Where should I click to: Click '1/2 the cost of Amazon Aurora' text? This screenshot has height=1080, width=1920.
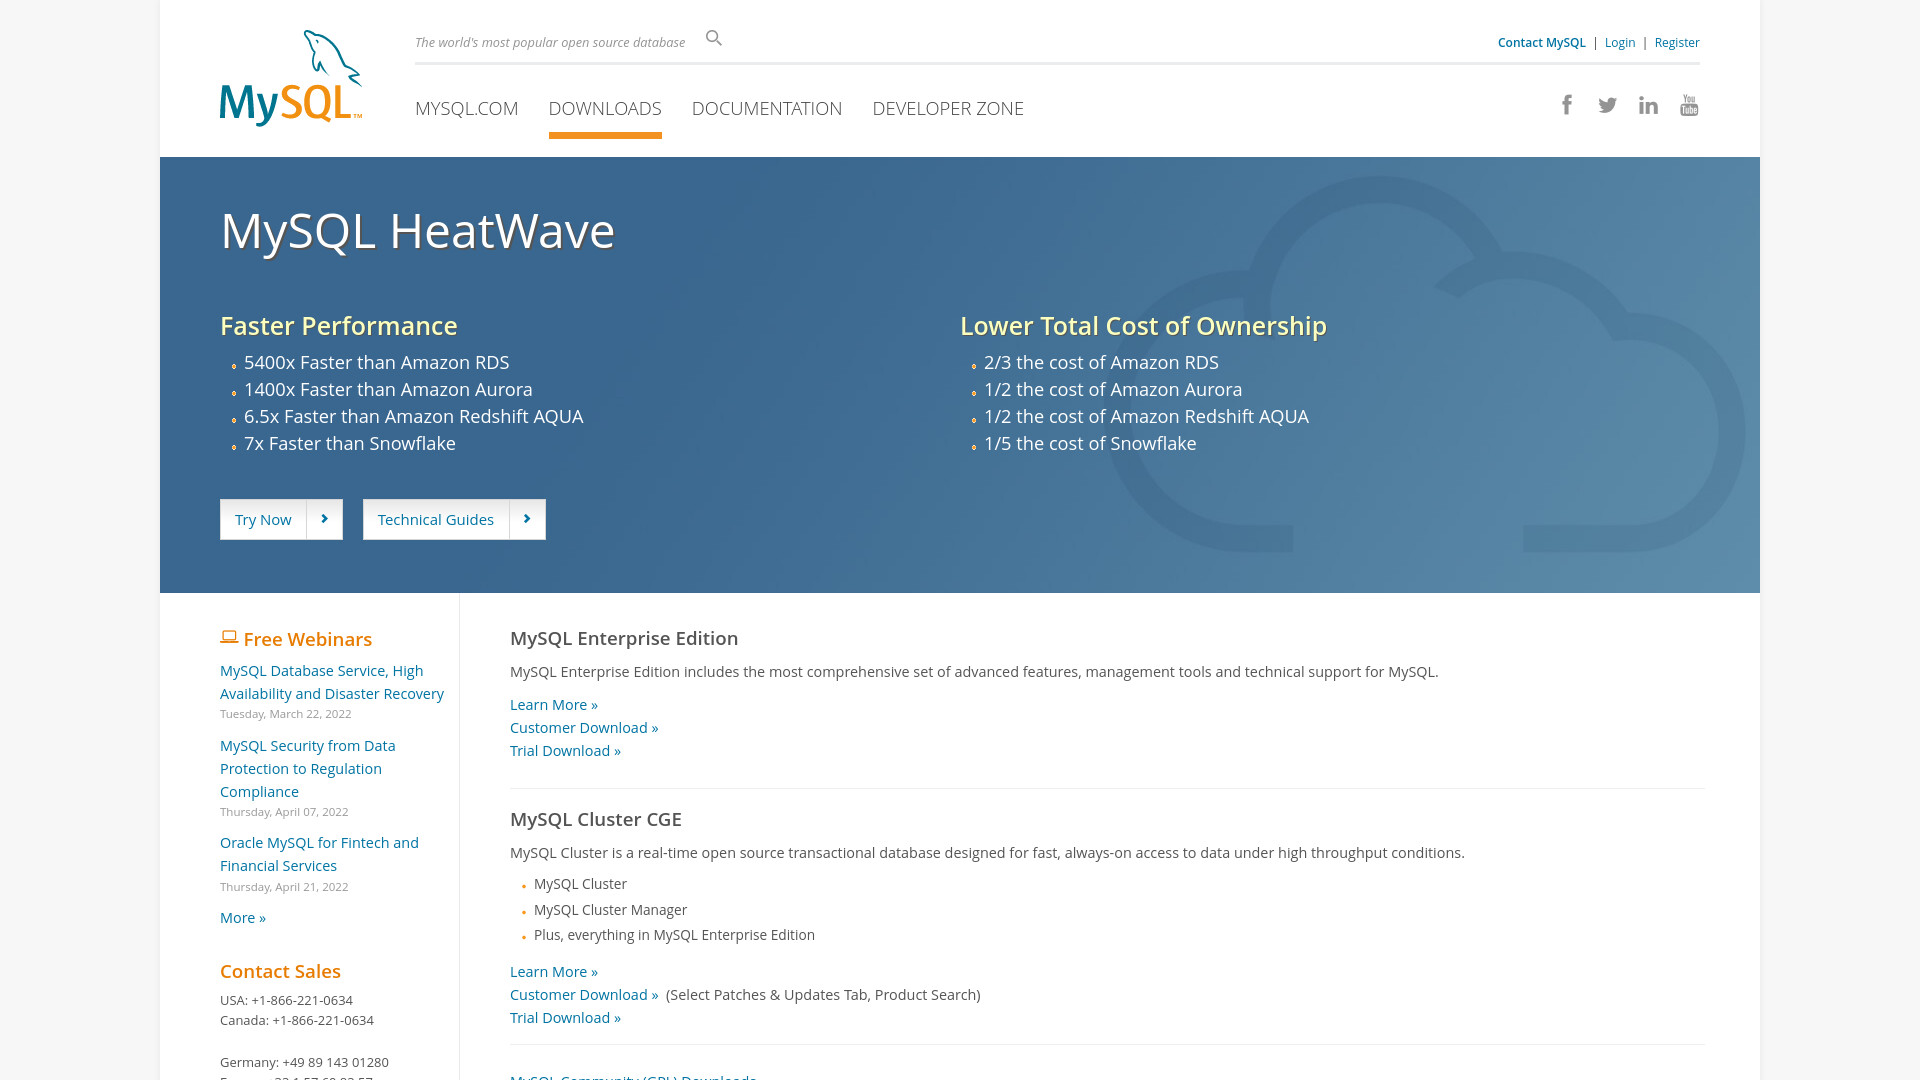pyautogui.click(x=1113, y=389)
